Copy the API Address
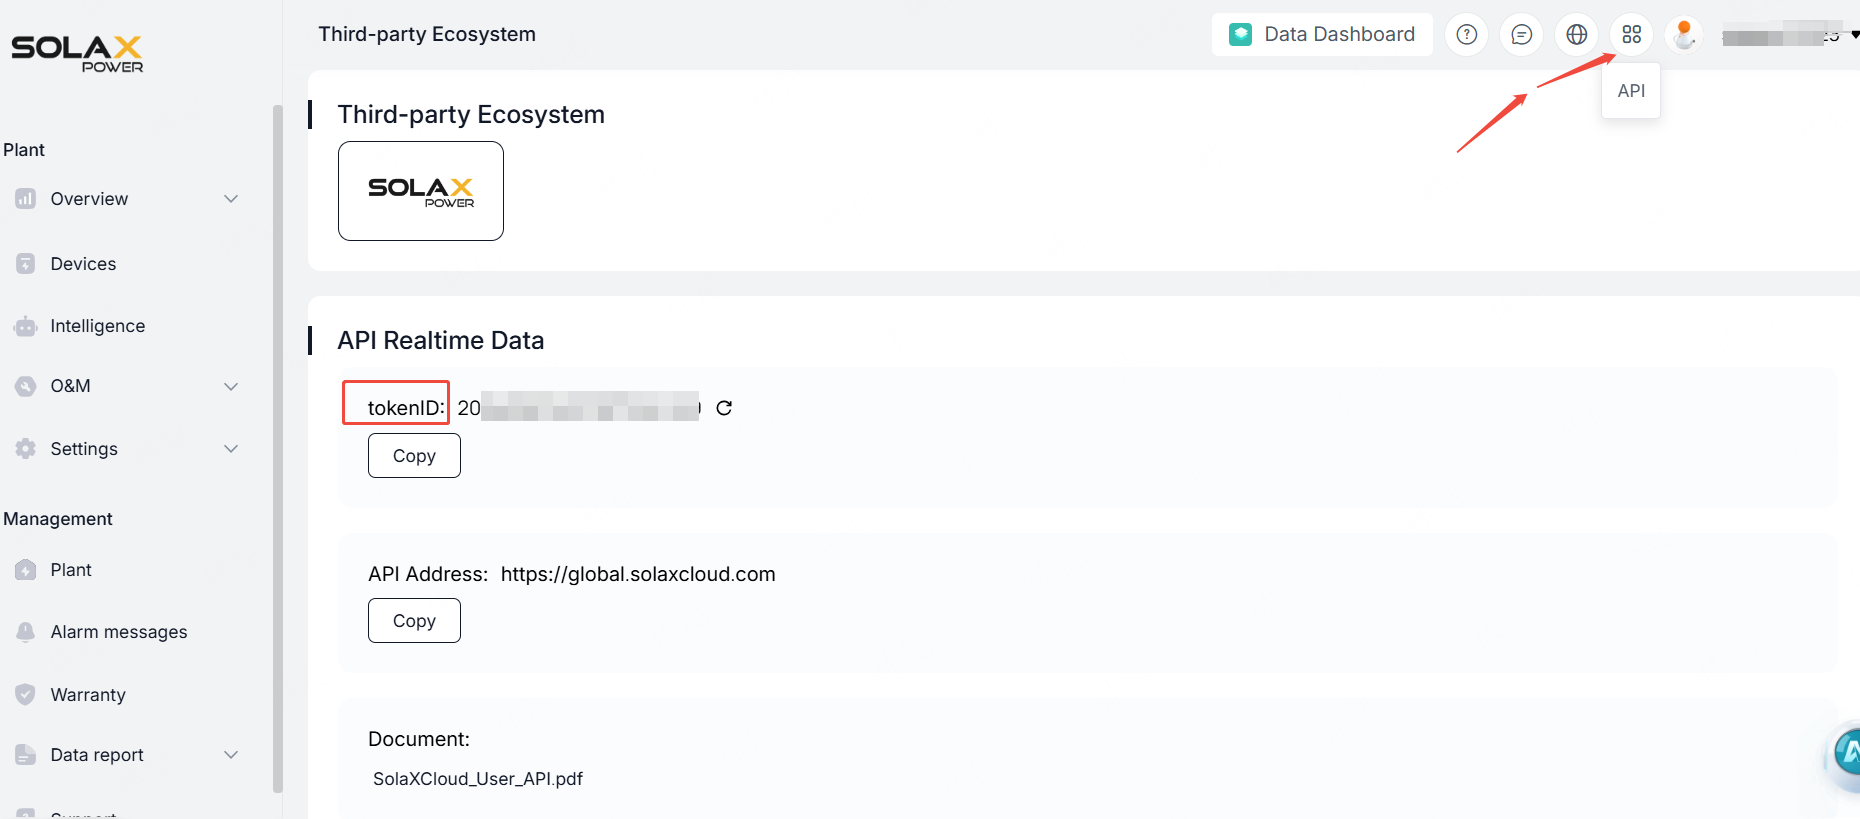Viewport: 1860px width, 819px height. [414, 621]
